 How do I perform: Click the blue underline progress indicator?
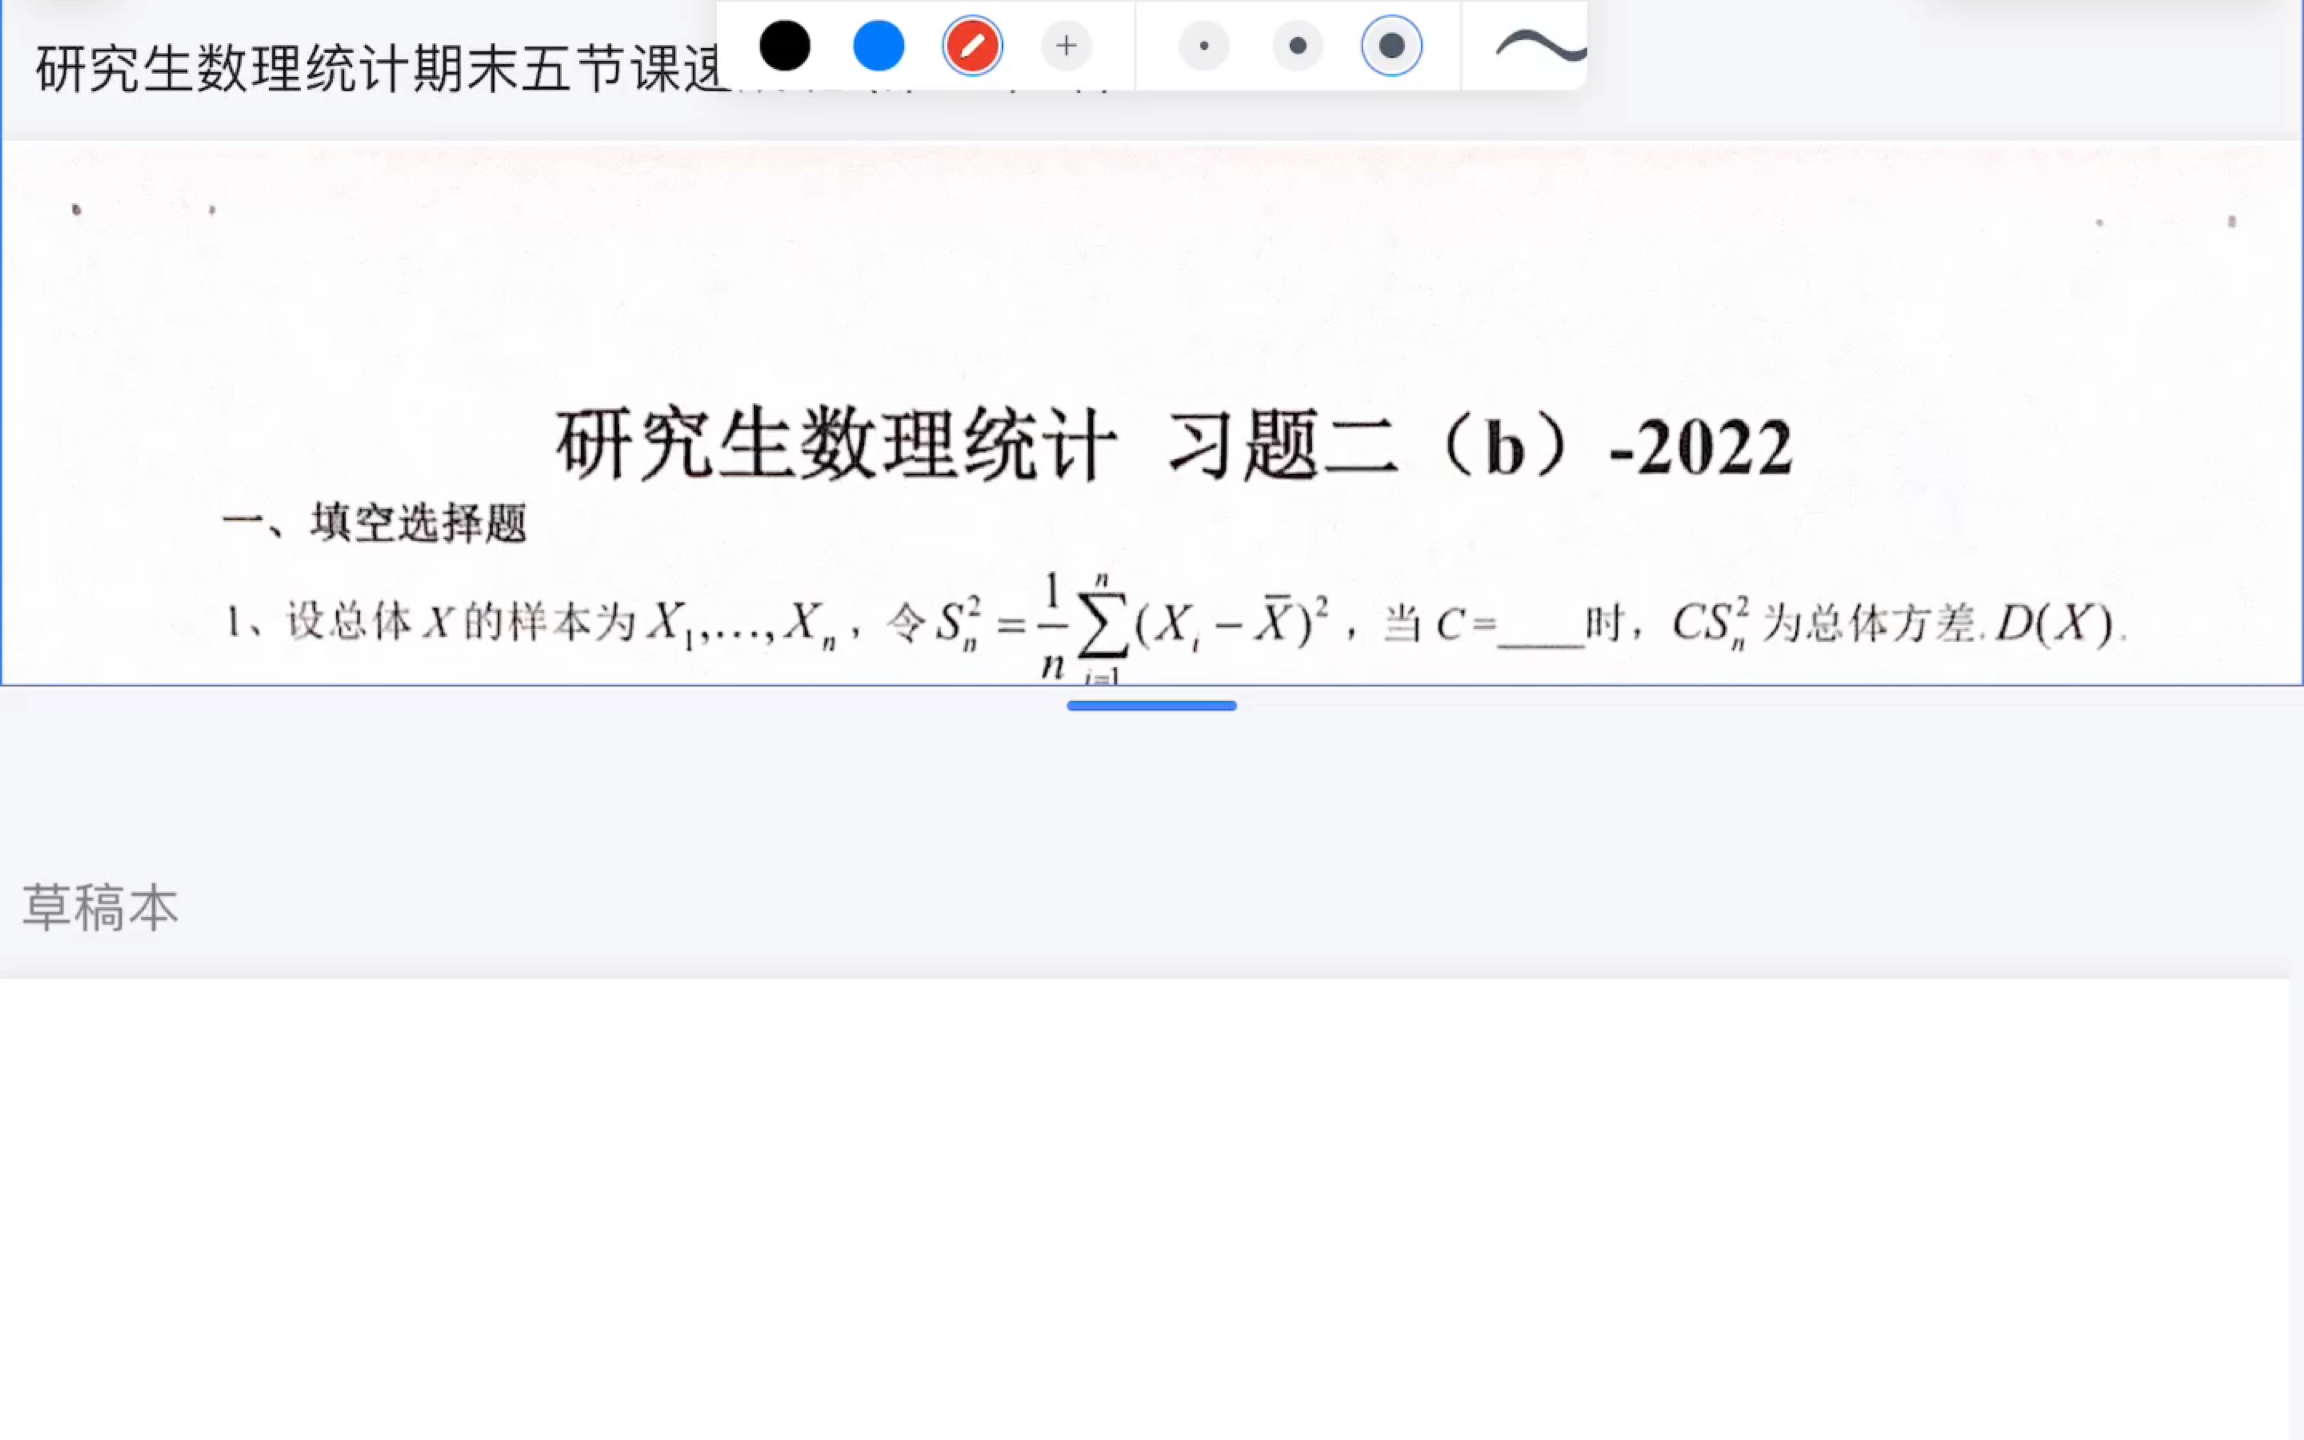(x=1151, y=705)
